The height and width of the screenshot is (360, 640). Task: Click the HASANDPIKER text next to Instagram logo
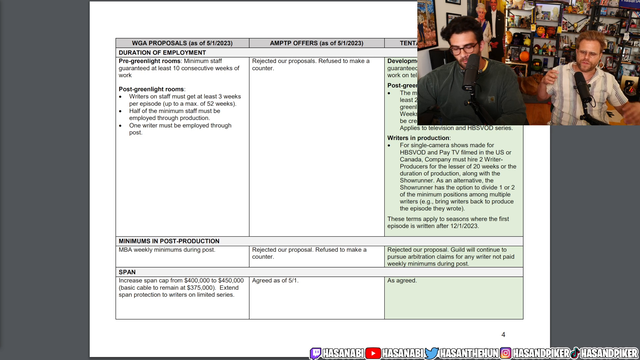pyautogui.click(x=541, y=353)
